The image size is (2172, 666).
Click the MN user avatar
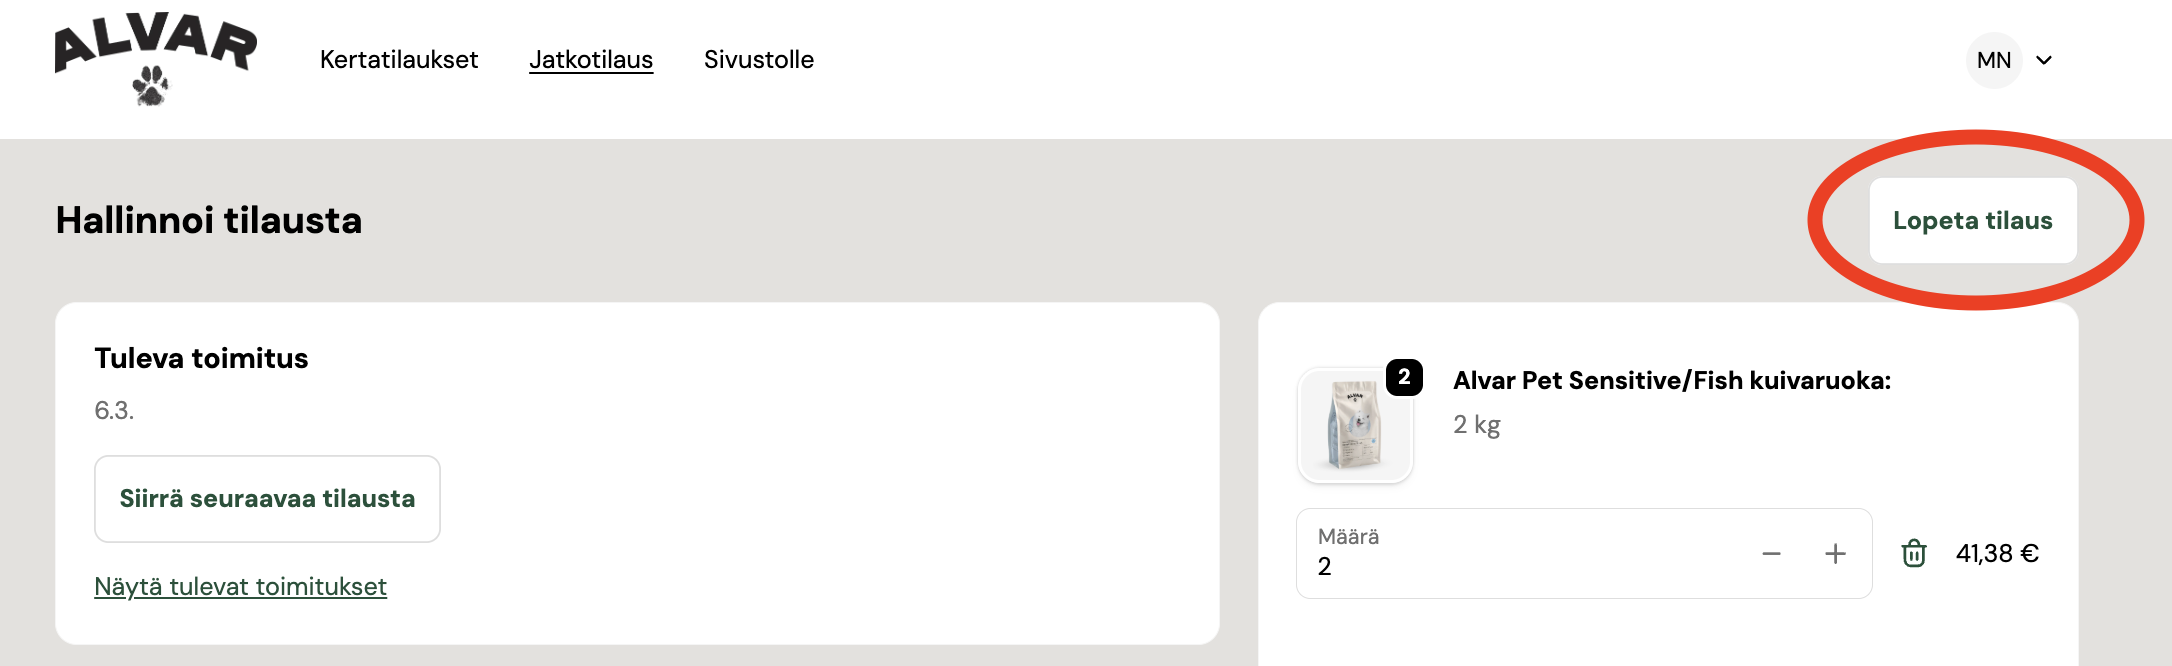(1993, 60)
